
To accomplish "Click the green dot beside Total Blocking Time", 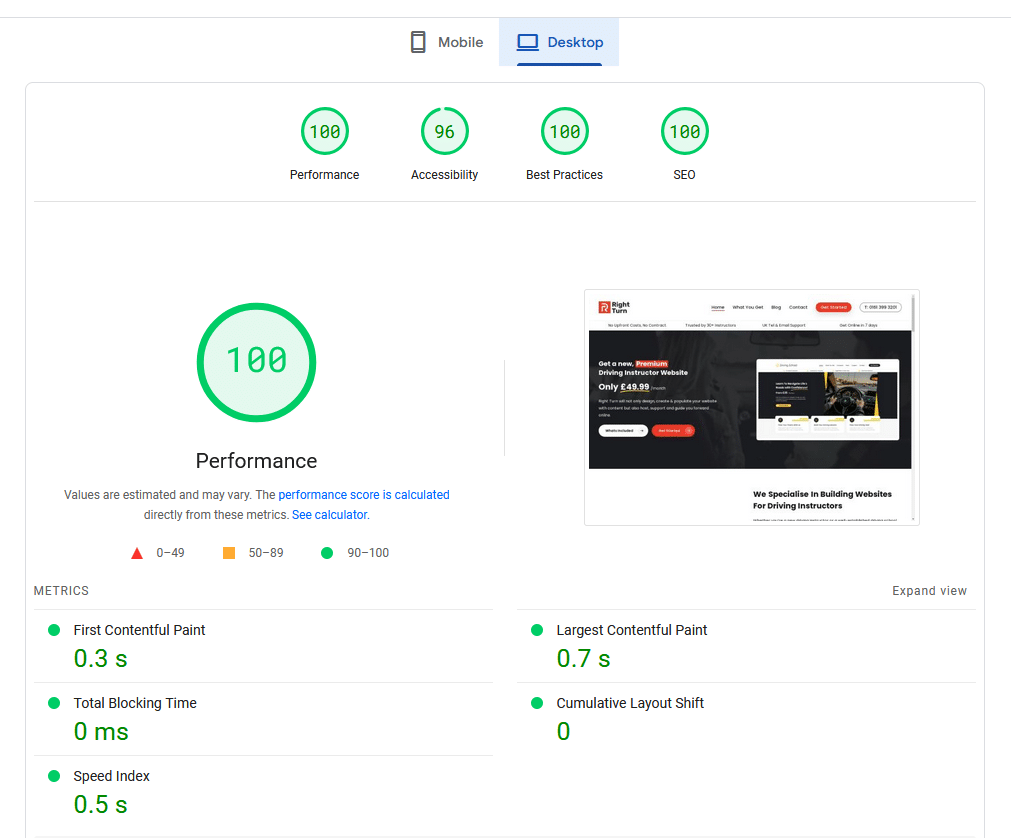I will point(54,703).
